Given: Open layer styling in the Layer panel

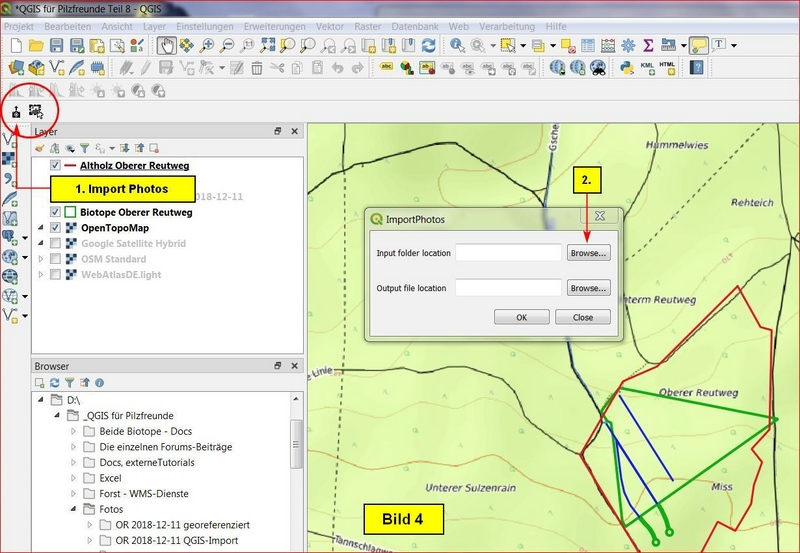Looking at the screenshot, I should (x=40, y=148).
